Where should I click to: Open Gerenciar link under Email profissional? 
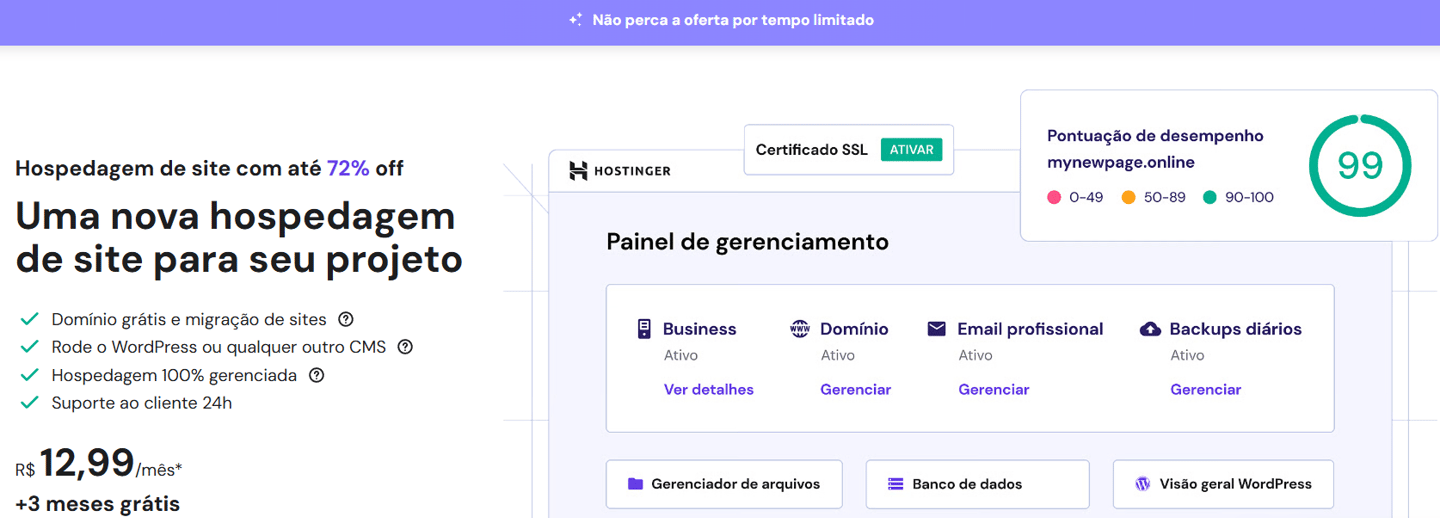pyautogui.click(x=994, y=390)
